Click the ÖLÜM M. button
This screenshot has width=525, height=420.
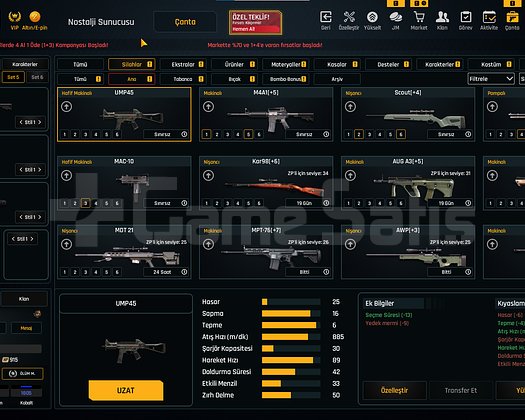(22, 373)
